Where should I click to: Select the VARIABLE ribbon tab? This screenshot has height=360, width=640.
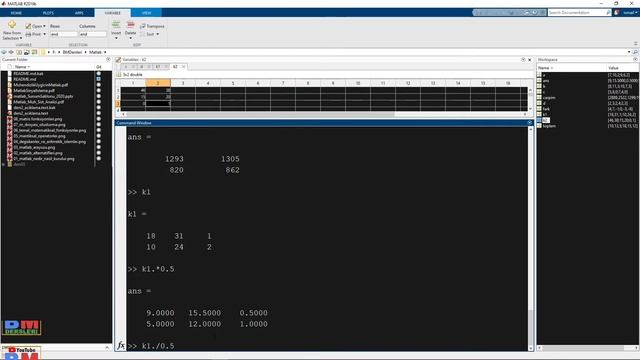(x=113, y=13)
